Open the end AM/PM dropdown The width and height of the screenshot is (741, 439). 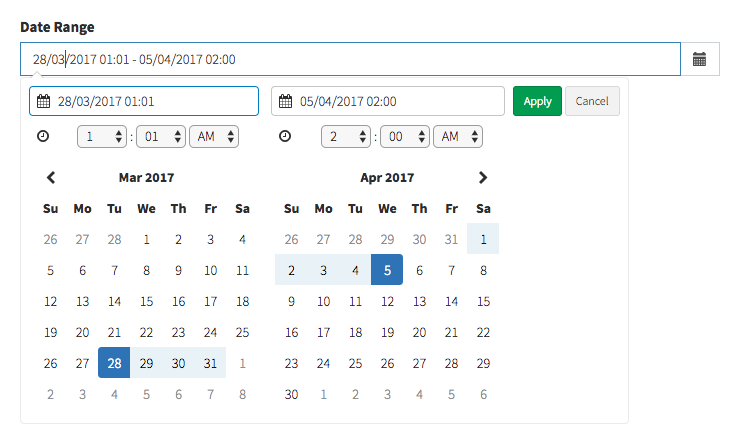pos(458,136)
